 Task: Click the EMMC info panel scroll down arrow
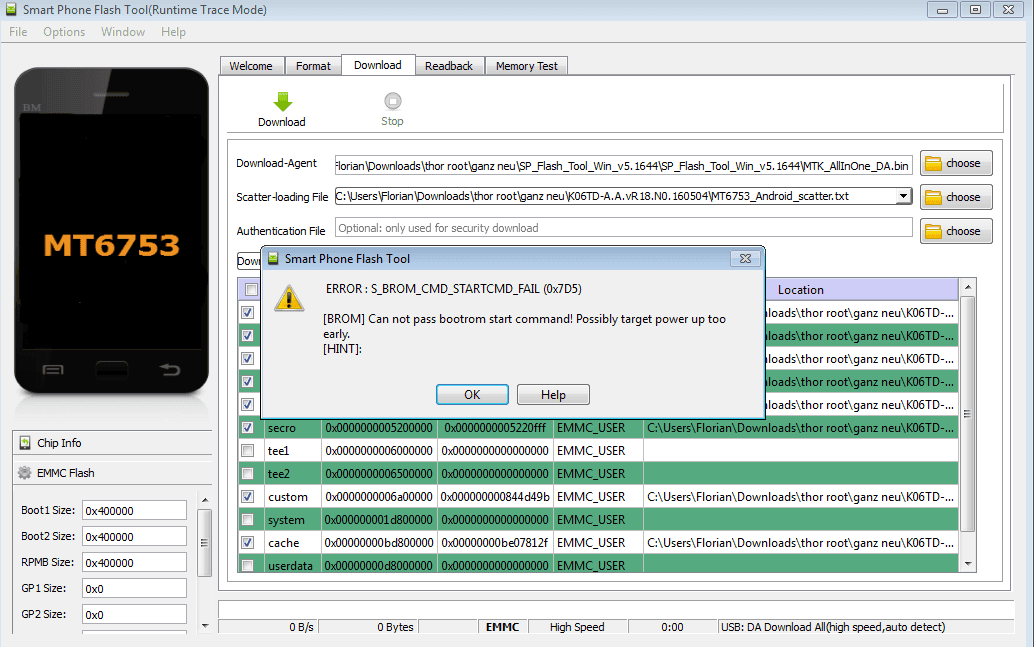[x=205, y=626]
